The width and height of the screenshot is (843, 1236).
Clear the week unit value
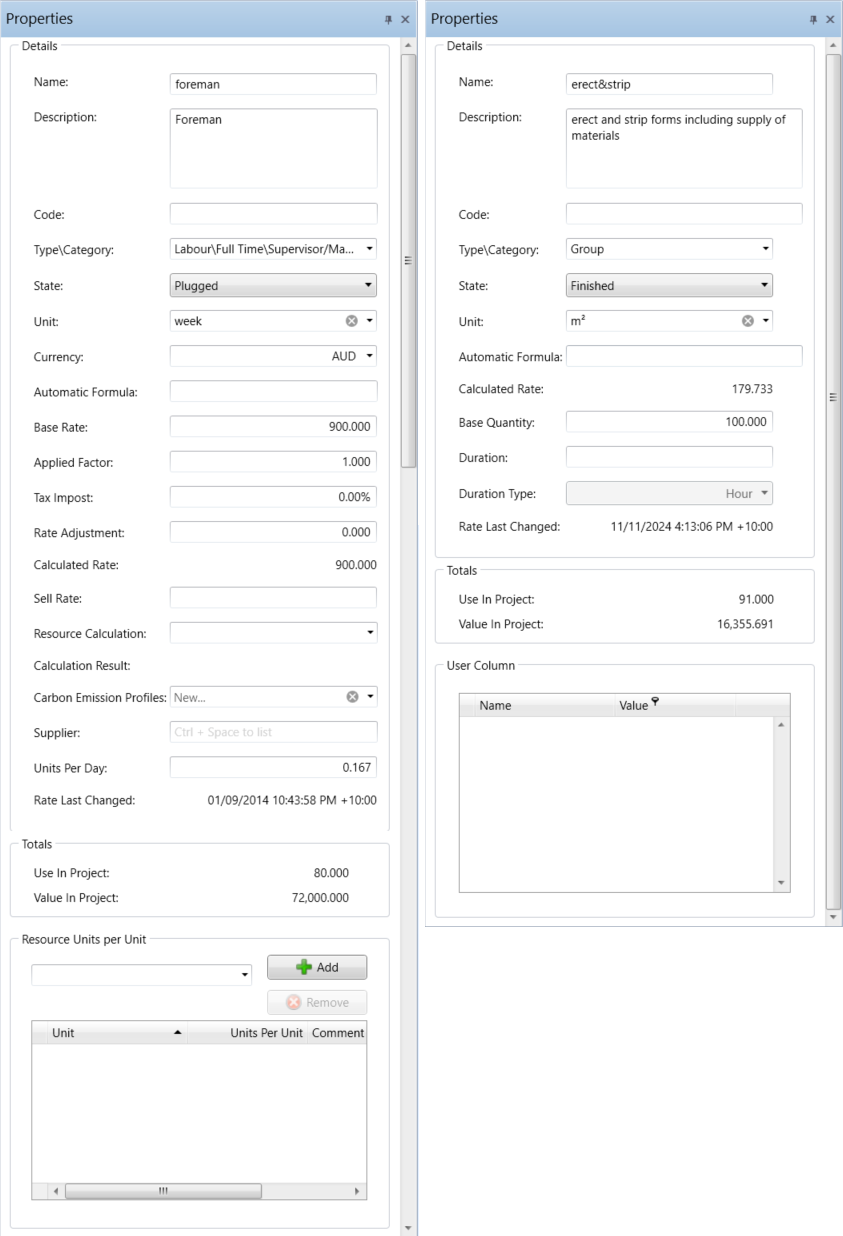[x=351, y=321]
